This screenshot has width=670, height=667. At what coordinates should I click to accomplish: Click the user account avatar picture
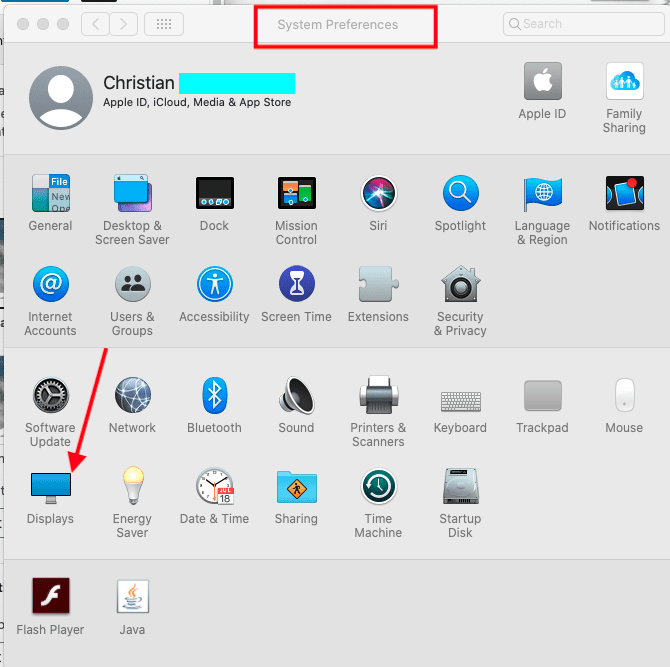coord(61,99)
